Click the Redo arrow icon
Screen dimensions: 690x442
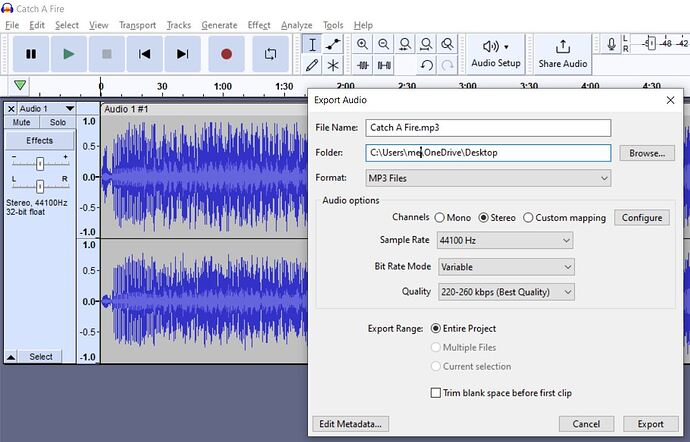[x=448, y=66]
